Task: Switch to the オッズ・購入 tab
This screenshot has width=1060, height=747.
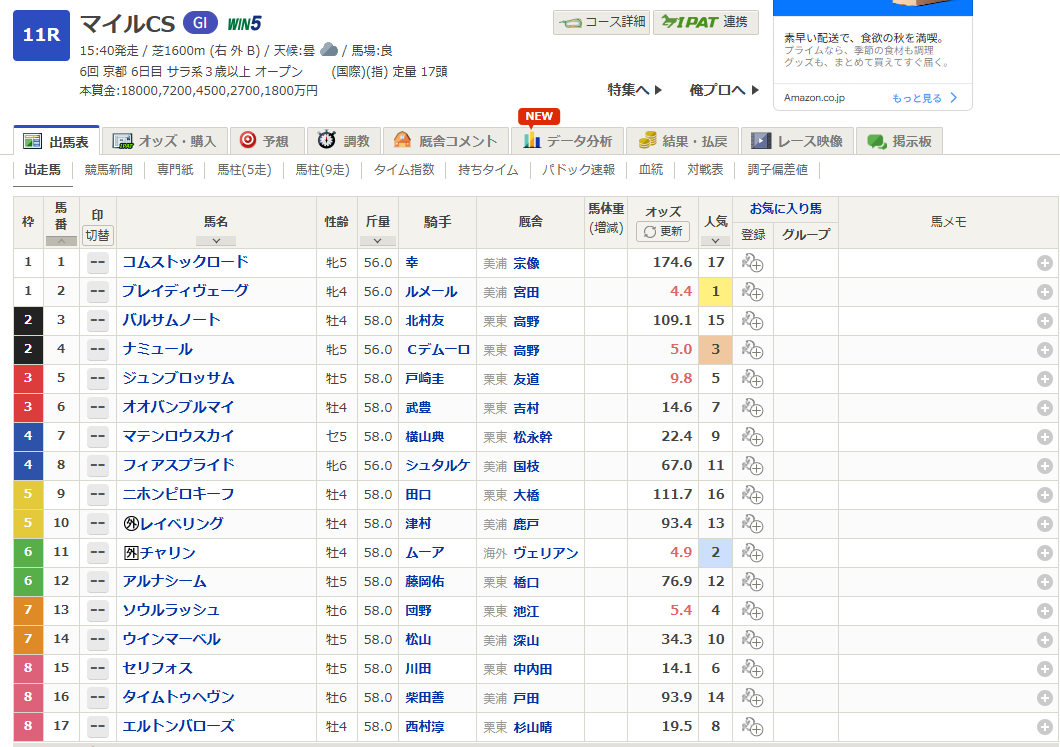Action: [168, 141]
